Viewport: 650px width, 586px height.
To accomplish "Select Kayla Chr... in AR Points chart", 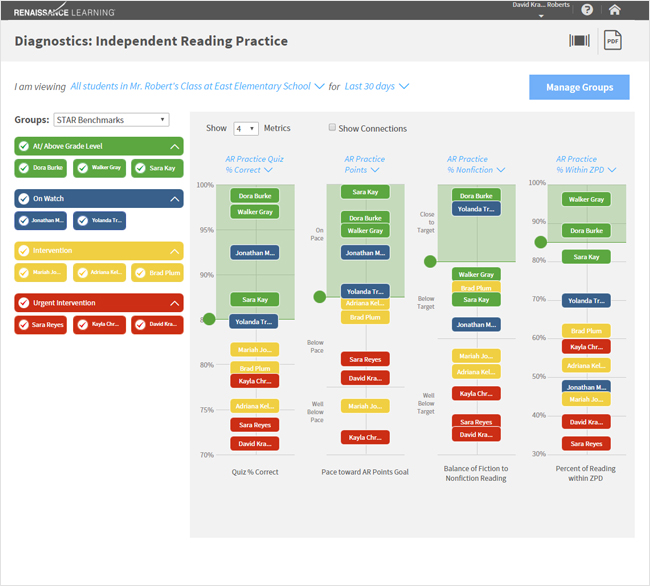I will click(365, 437).
